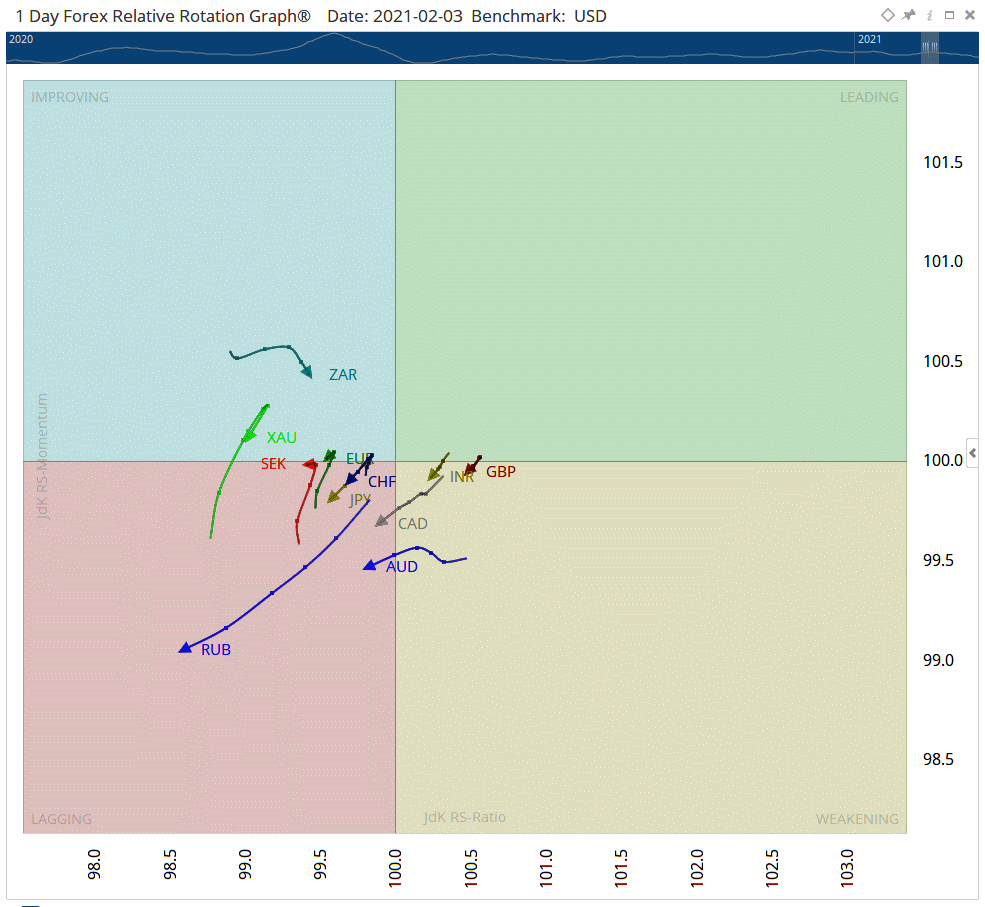Click the LAGGING quadrant label
985x907 pixels.
click(62, 819)
